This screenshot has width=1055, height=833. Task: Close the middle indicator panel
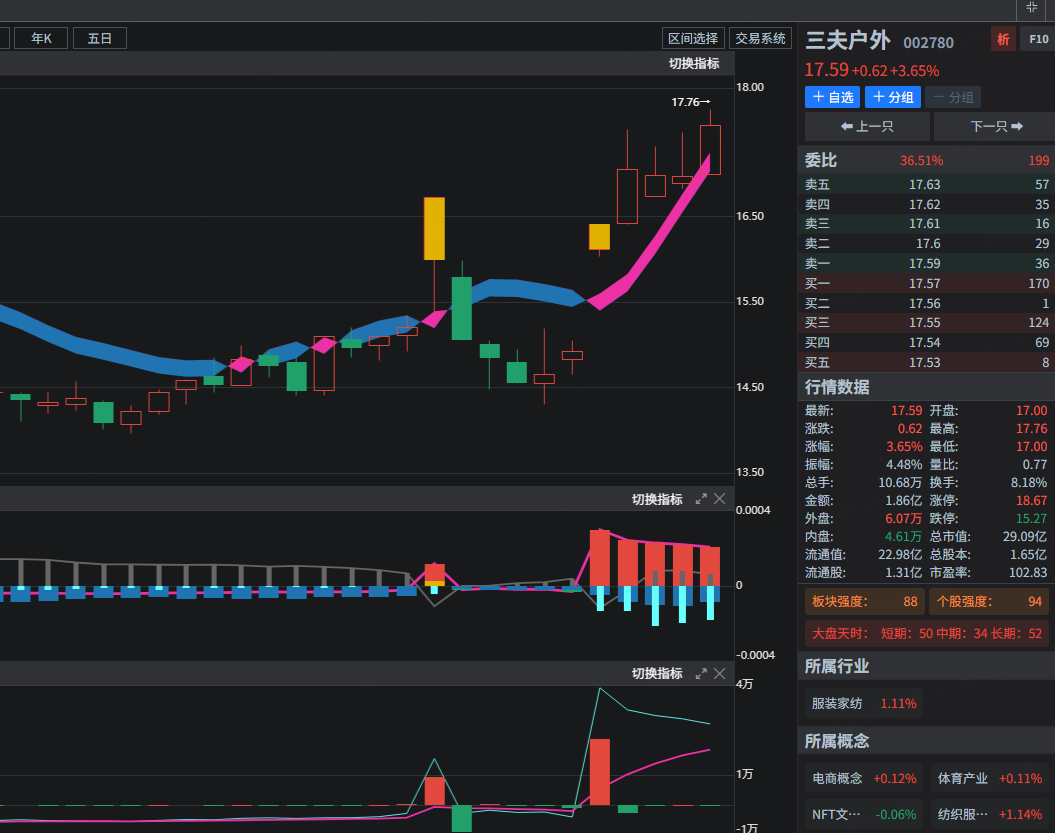click(720, 499)
